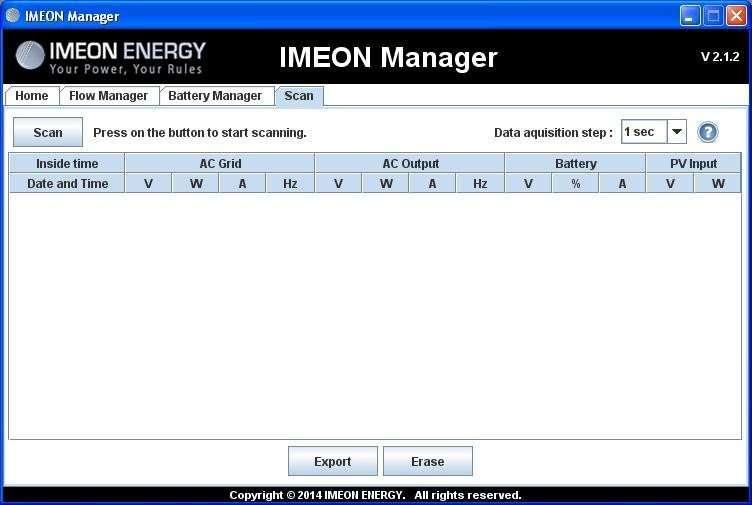Click the V 2.1.2 version label
The width and height of the screenshot is (752, 505).
720,57
